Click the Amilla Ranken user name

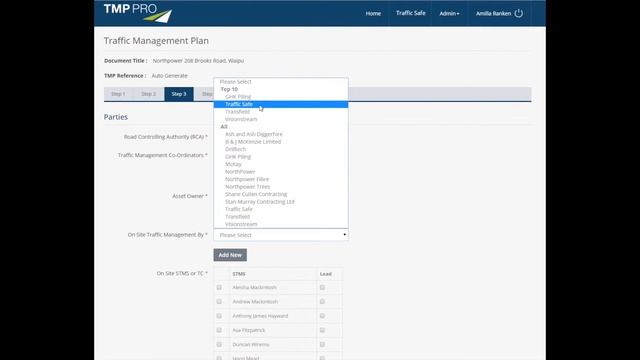click(x=493, y=13)
